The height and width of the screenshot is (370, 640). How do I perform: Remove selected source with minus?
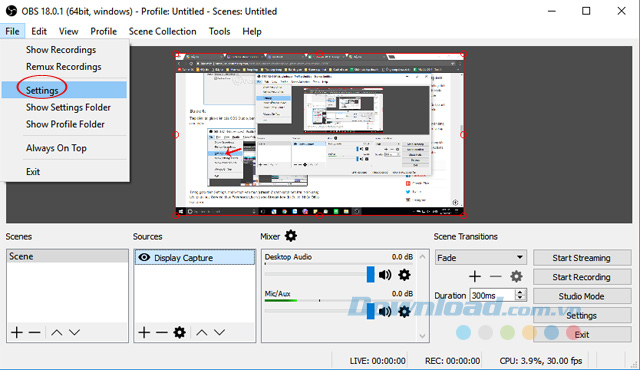click(x=162, y=332)
